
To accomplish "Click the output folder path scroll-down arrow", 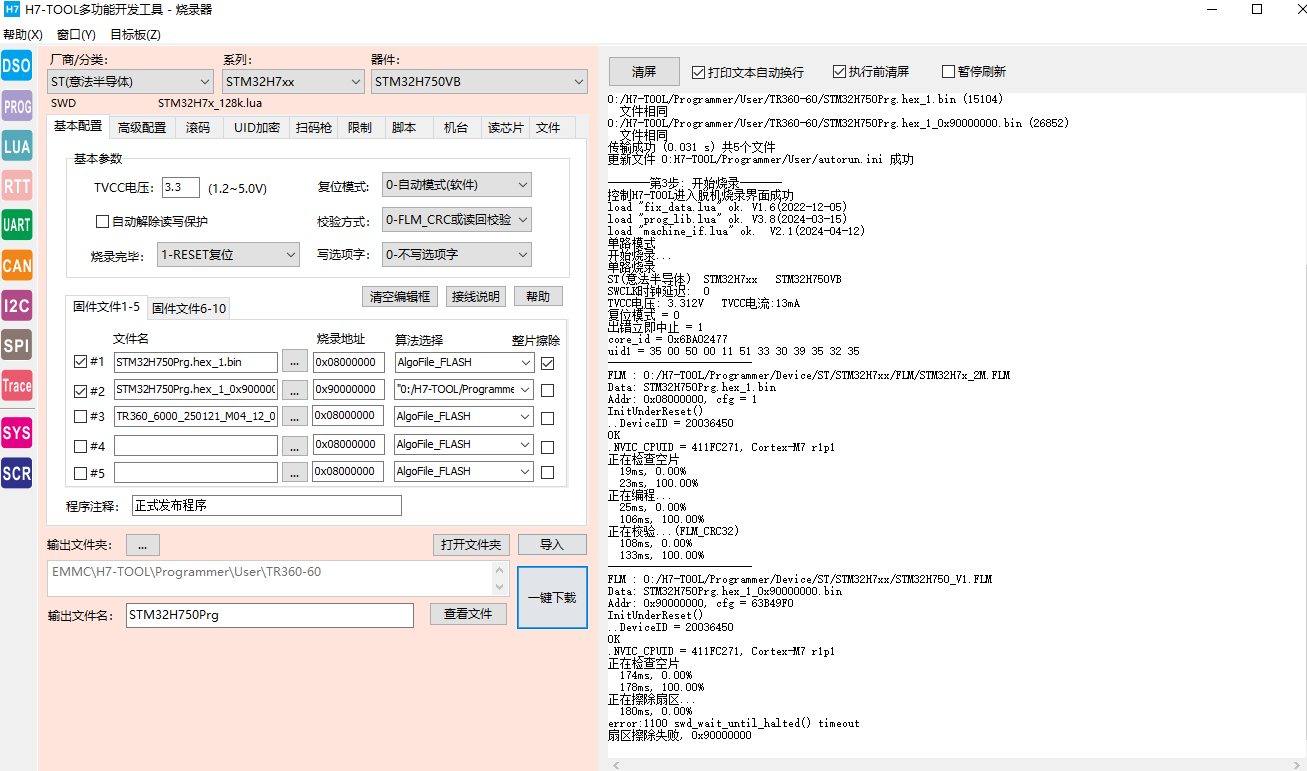I will (501, 589).
